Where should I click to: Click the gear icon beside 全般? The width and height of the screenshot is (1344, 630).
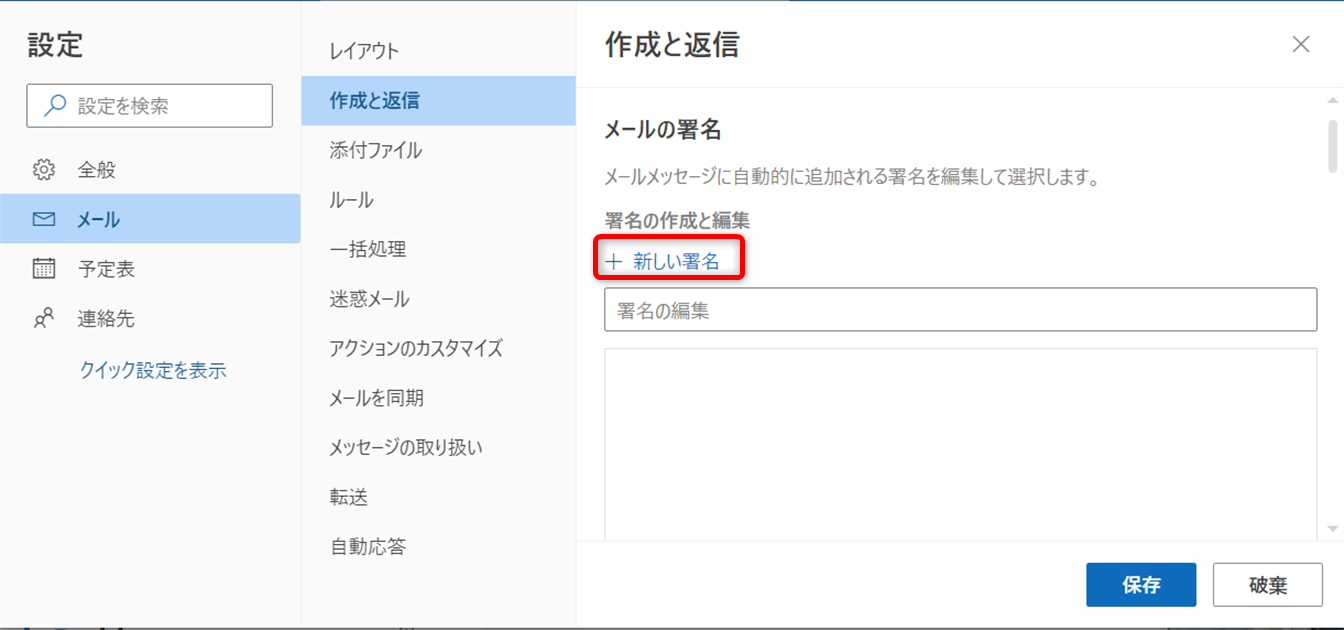tap(44, 170)
